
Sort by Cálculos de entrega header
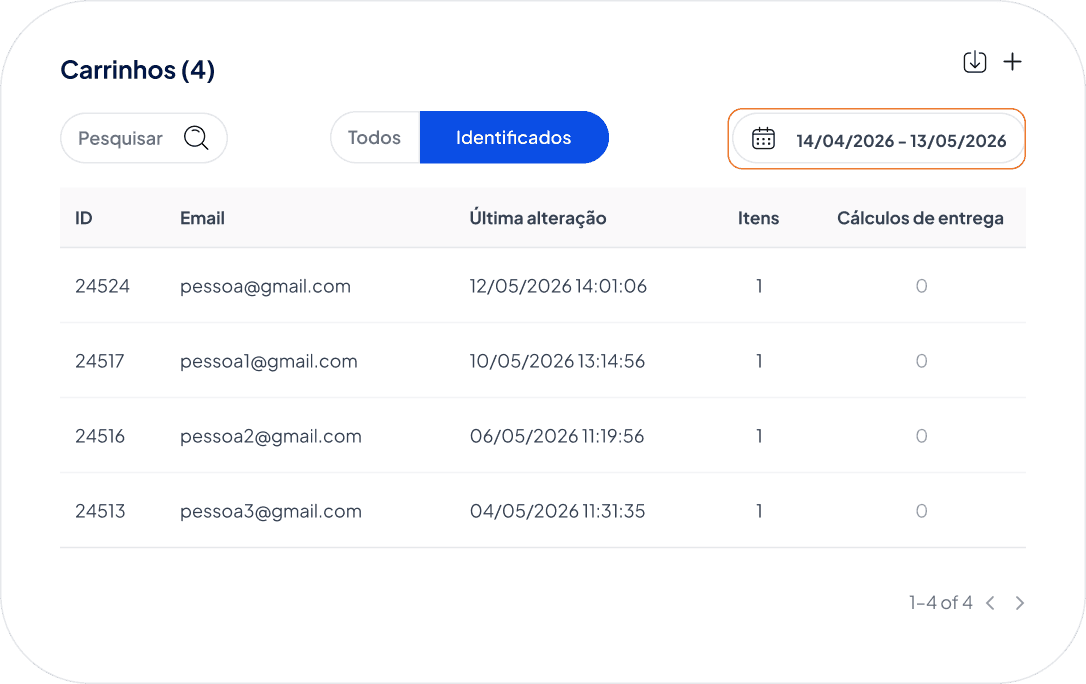[x=920, y=218]
